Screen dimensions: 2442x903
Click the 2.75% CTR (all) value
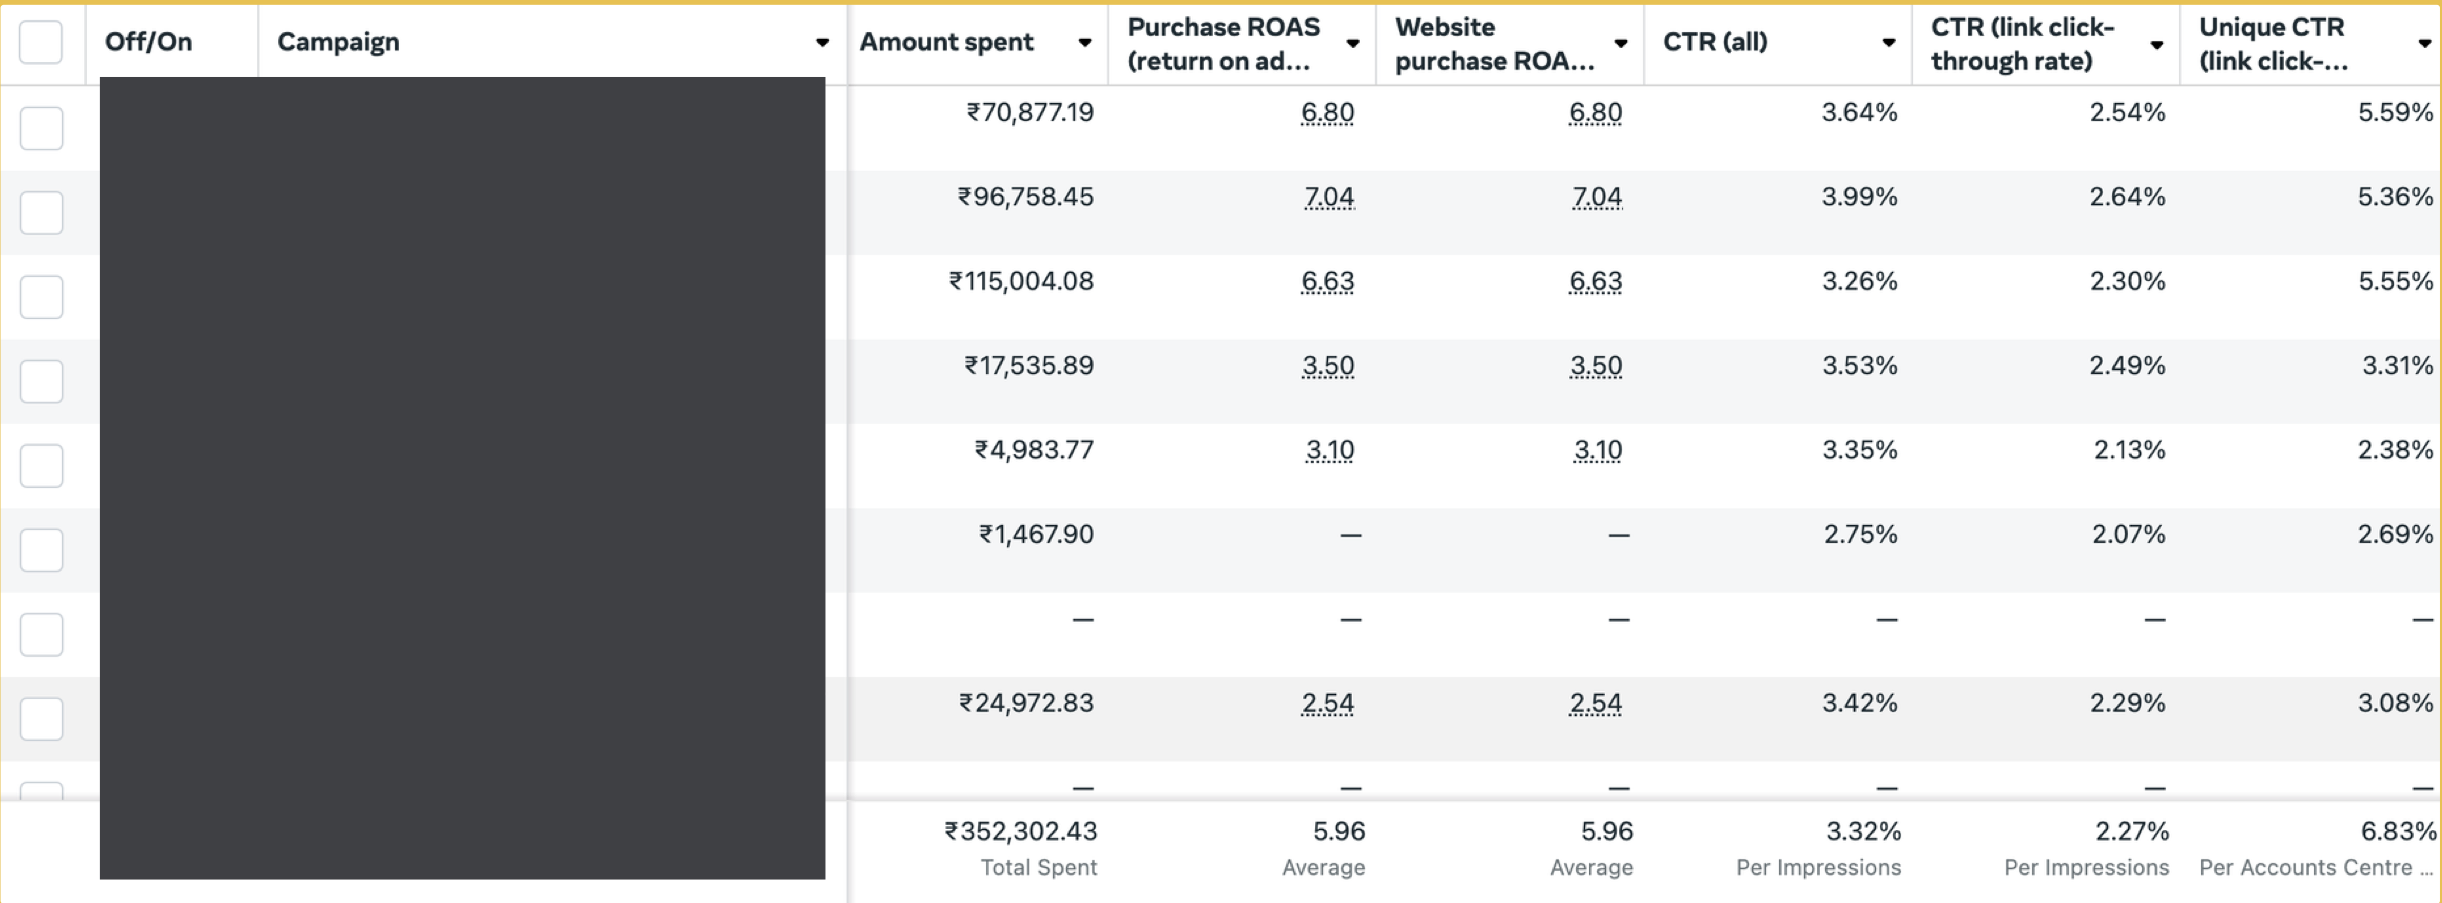[1860, 534]
